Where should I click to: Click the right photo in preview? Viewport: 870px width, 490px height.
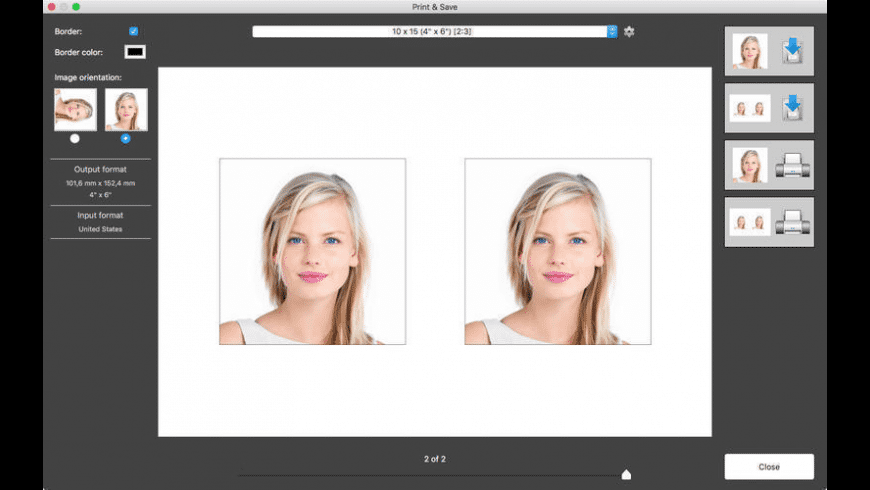(558, 251)
